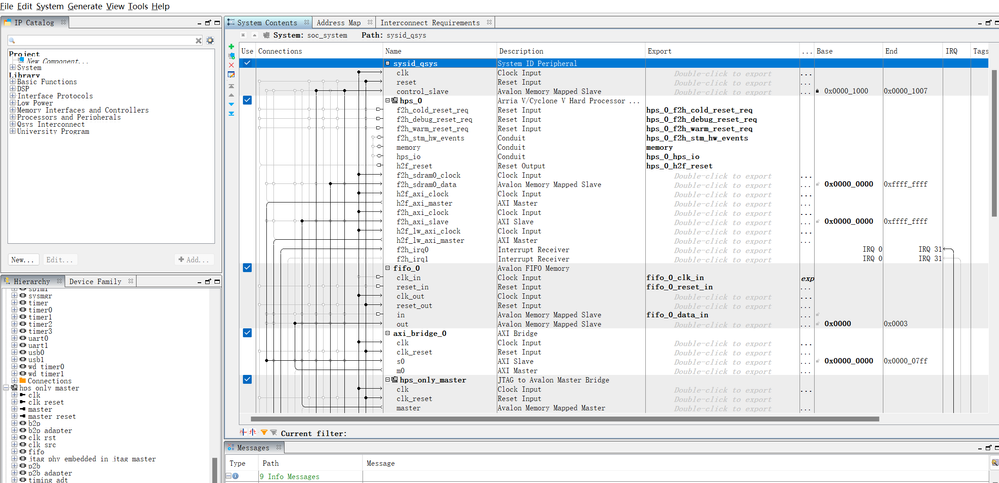
Task: Uncheck the Use checkbox for hps_0
Action: pyautogui.click(x=247, y=100)
